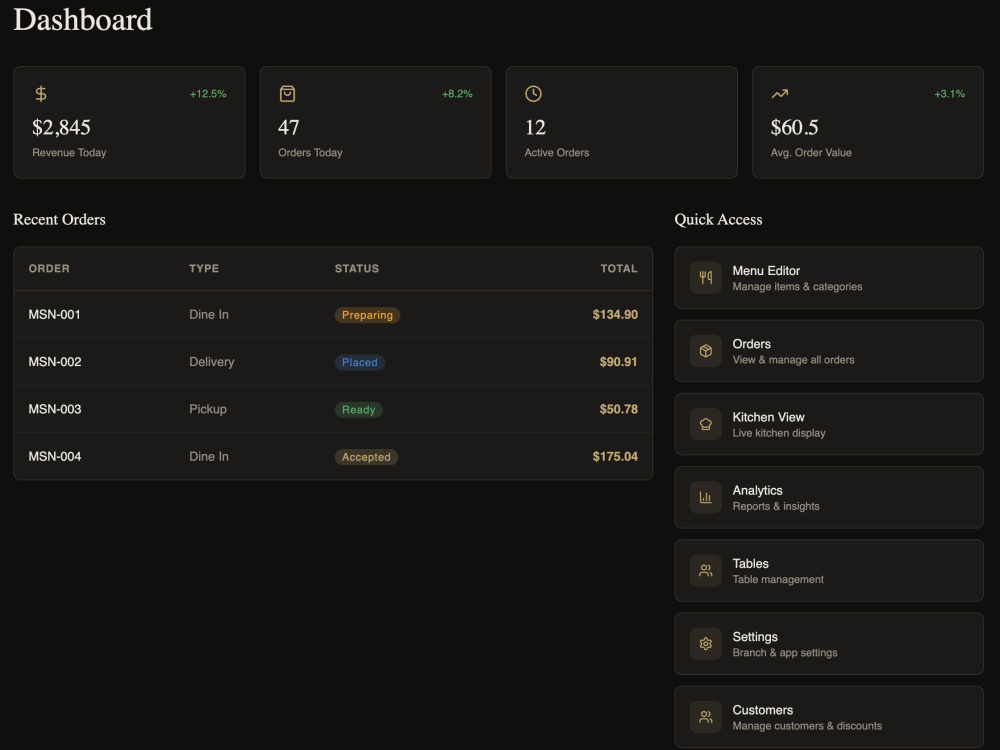Click the ORDER column header
Screen dimensions: 1000x750
point(49,268)
